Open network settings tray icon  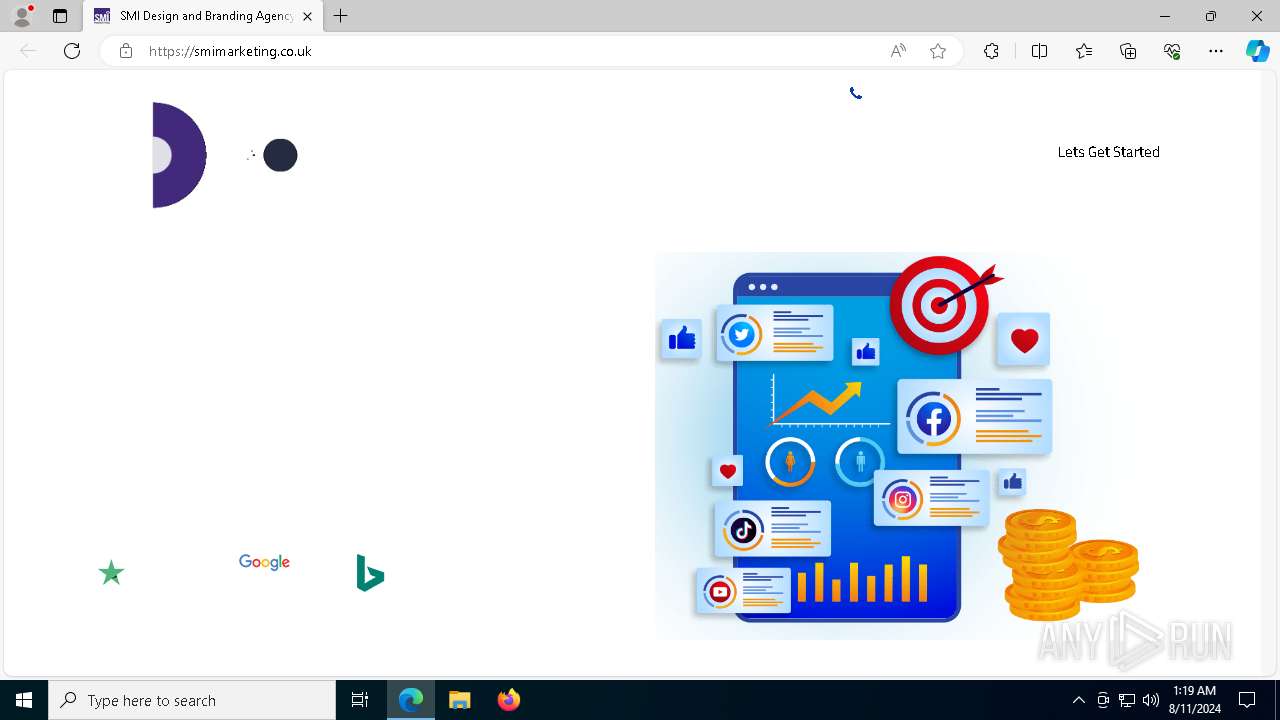(1127, 700)
